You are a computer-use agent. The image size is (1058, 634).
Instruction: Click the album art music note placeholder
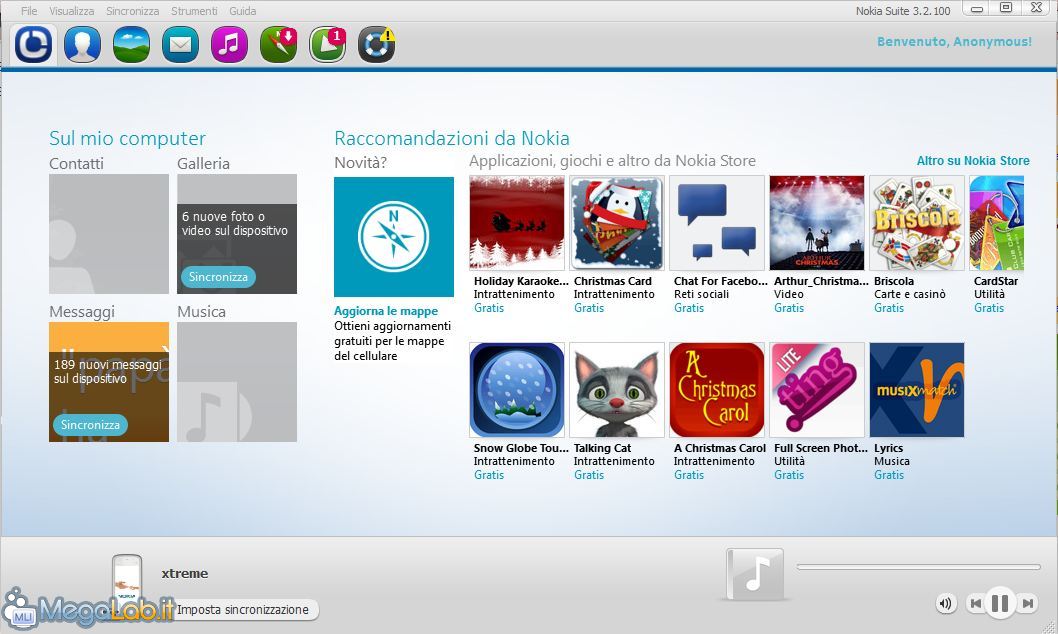(x=755, y=574)
